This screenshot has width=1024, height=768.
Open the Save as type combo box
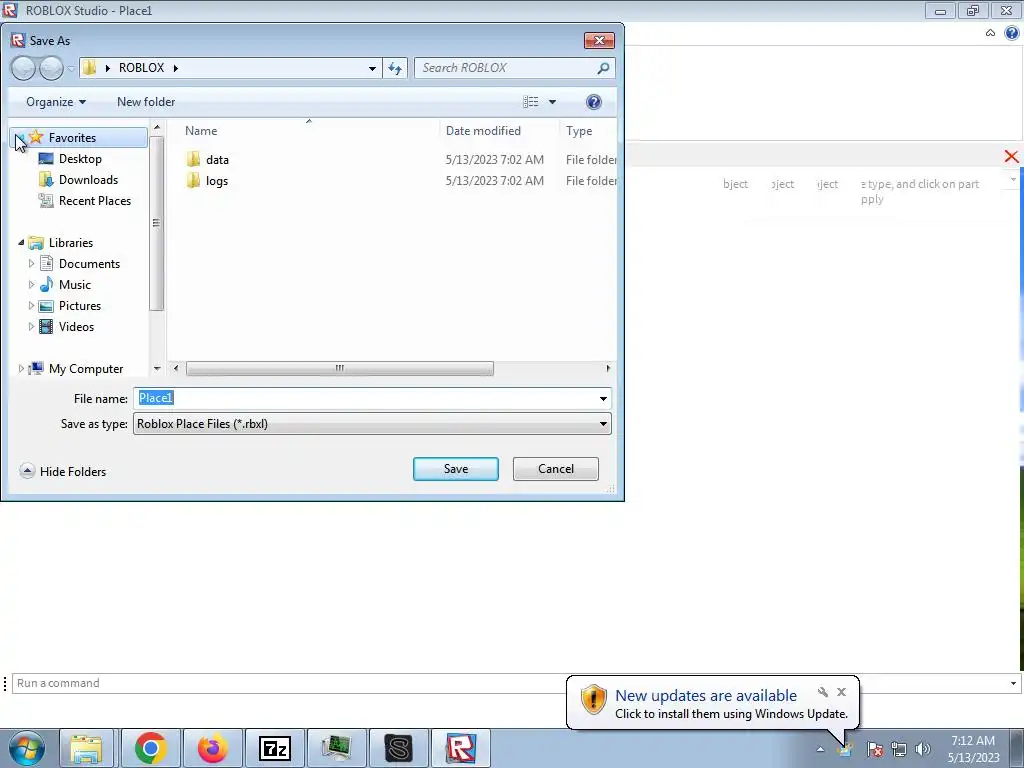coord(372,424)
